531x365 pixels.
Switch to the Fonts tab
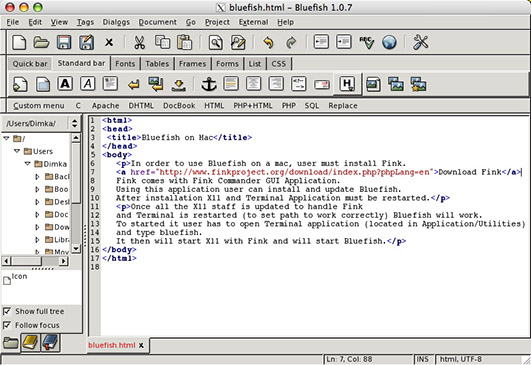(125, 64)
